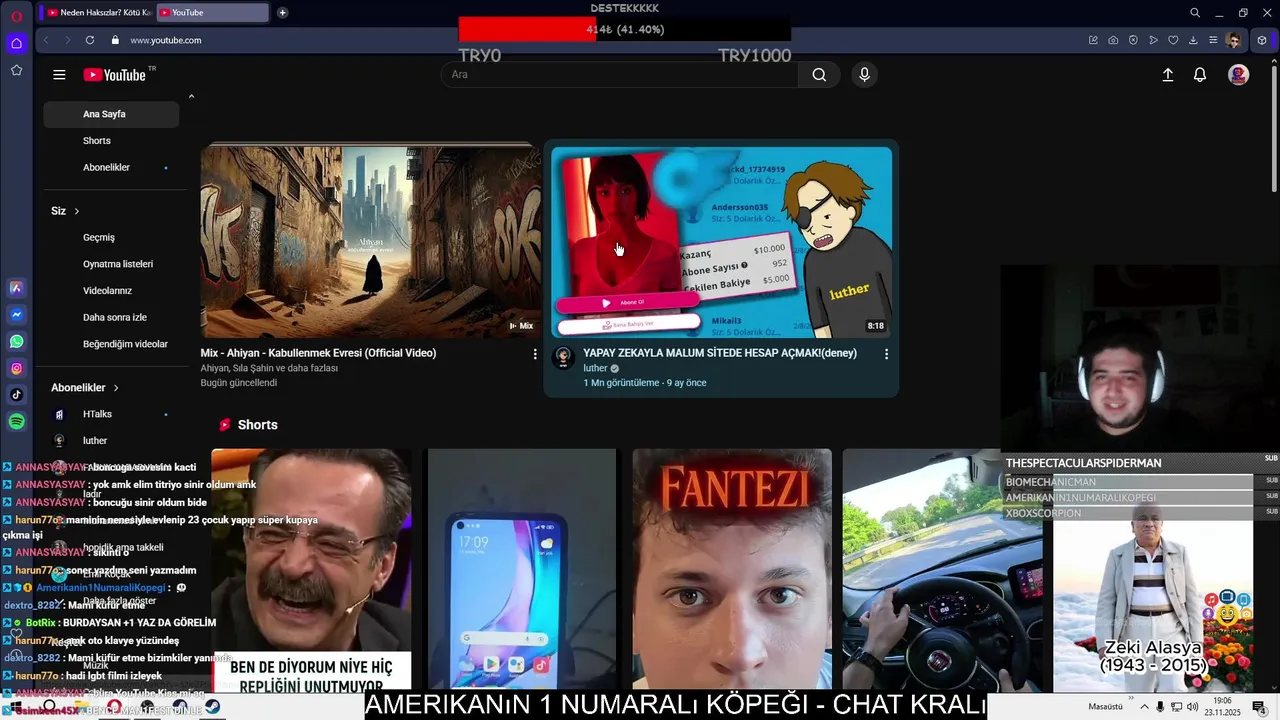Open YouTube notifications bell
This screenshot has height=720, width=1280.
(x=1200, y=75)
